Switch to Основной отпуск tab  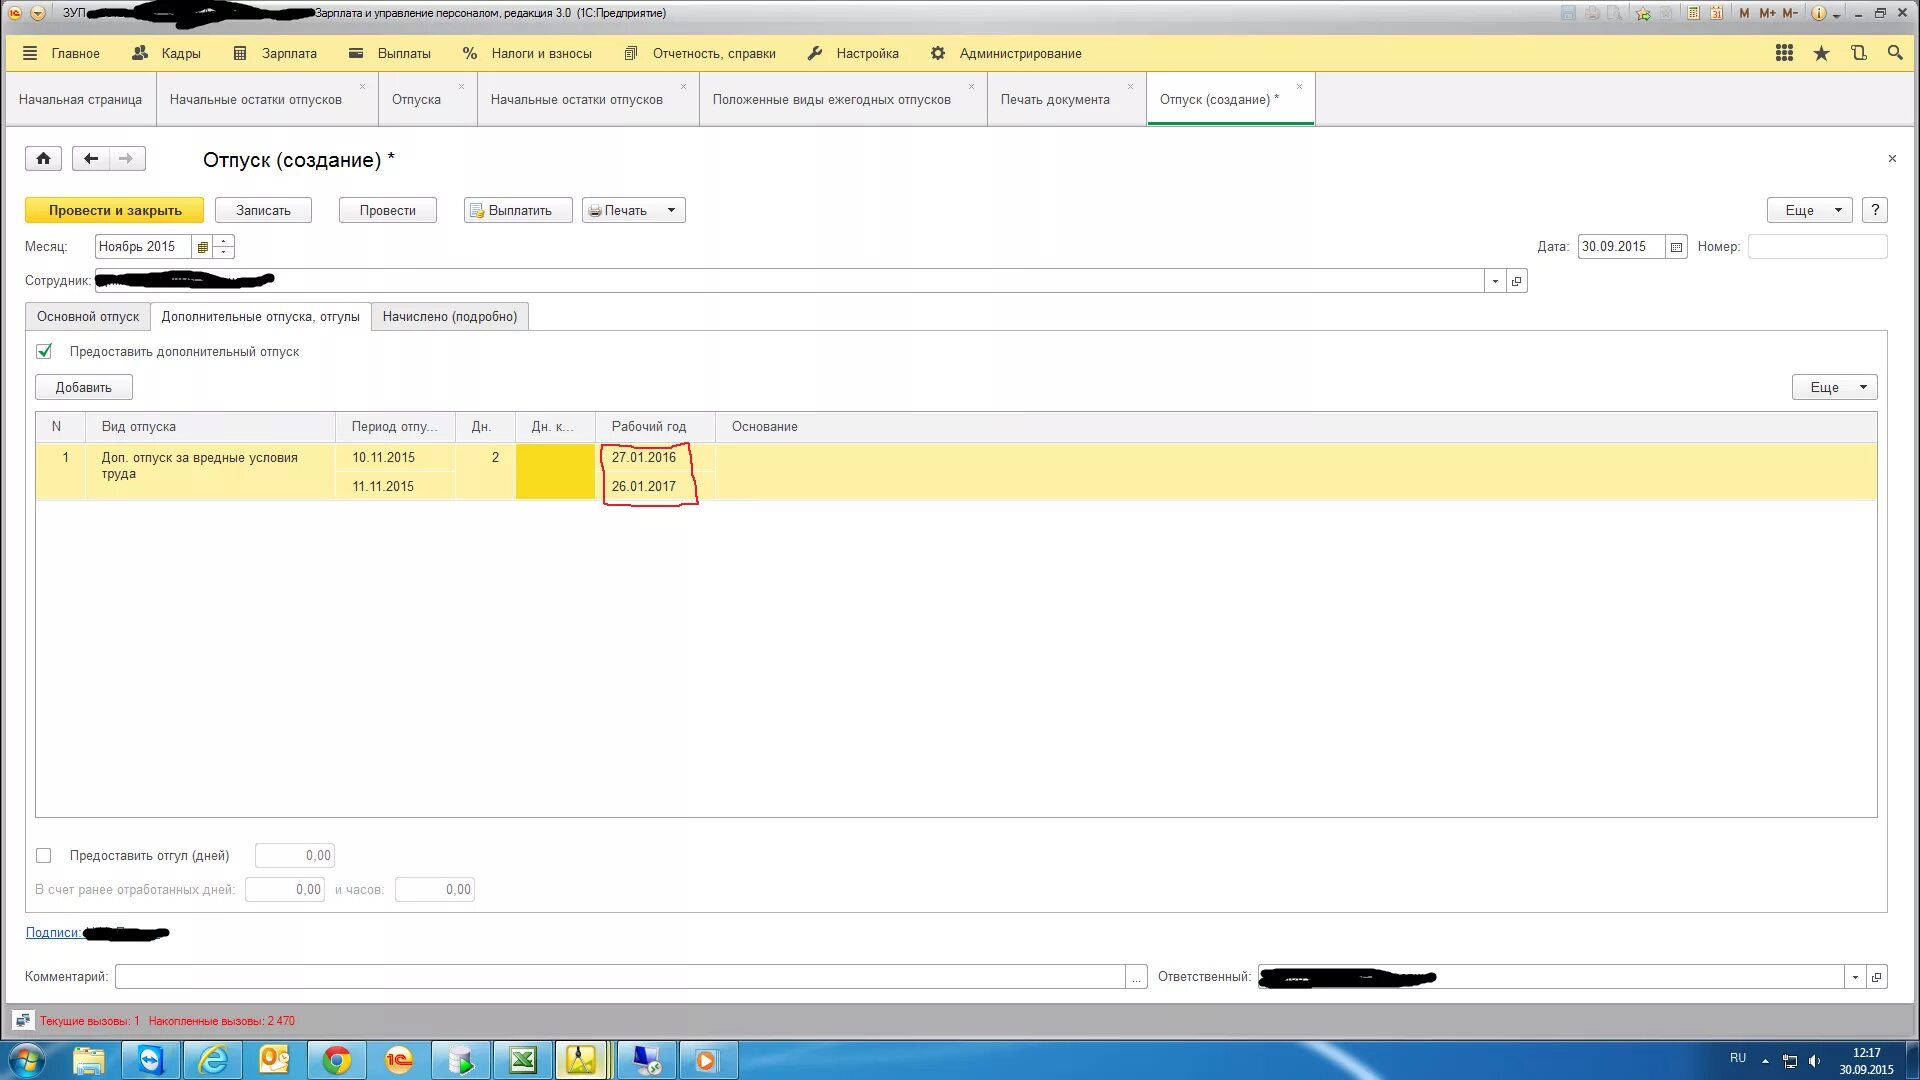pos(88,317)
